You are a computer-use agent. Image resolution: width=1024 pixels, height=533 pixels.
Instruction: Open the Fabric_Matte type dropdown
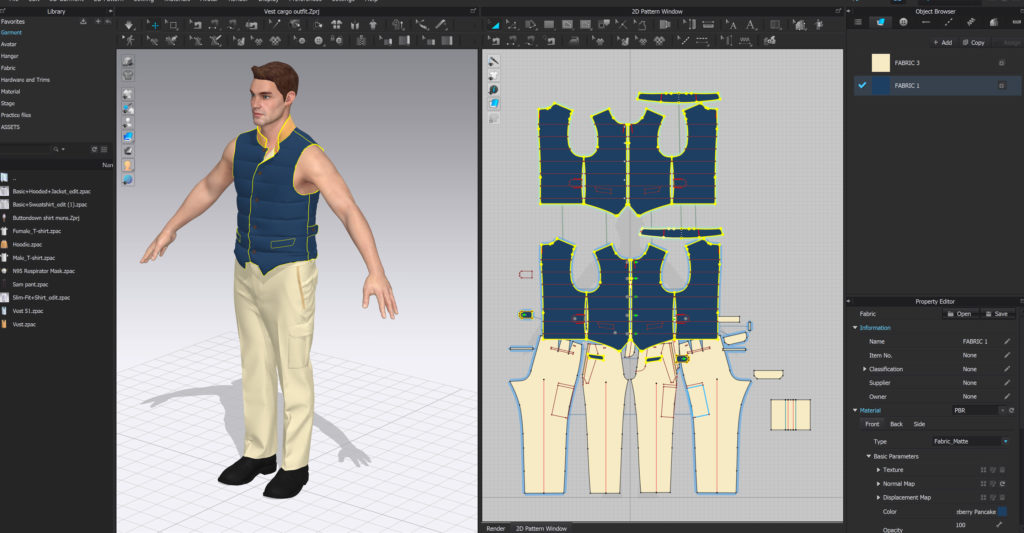pyautogui.click(x=971, y=442)
